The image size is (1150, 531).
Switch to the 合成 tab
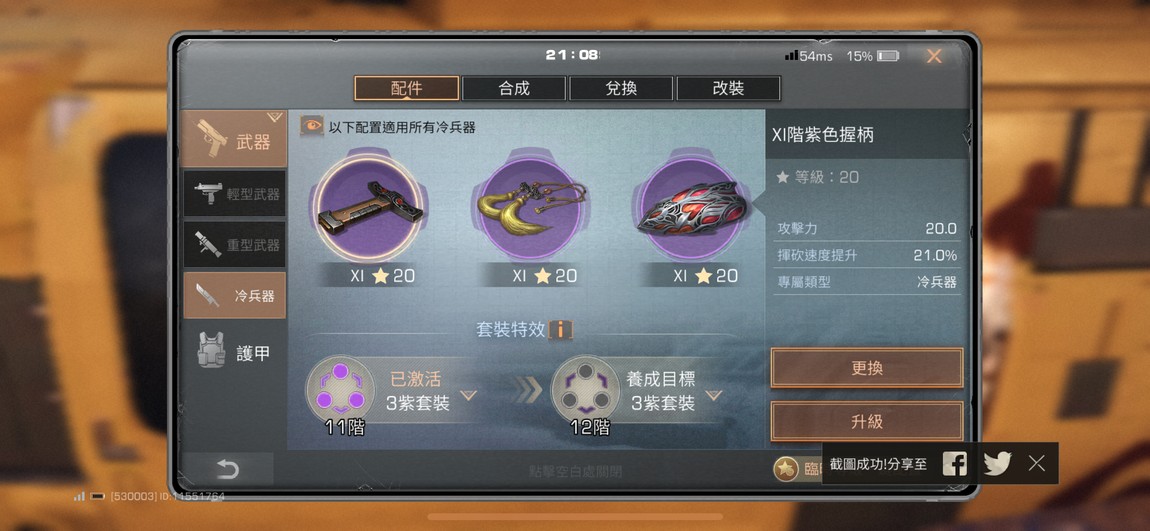tap(514, 89)
